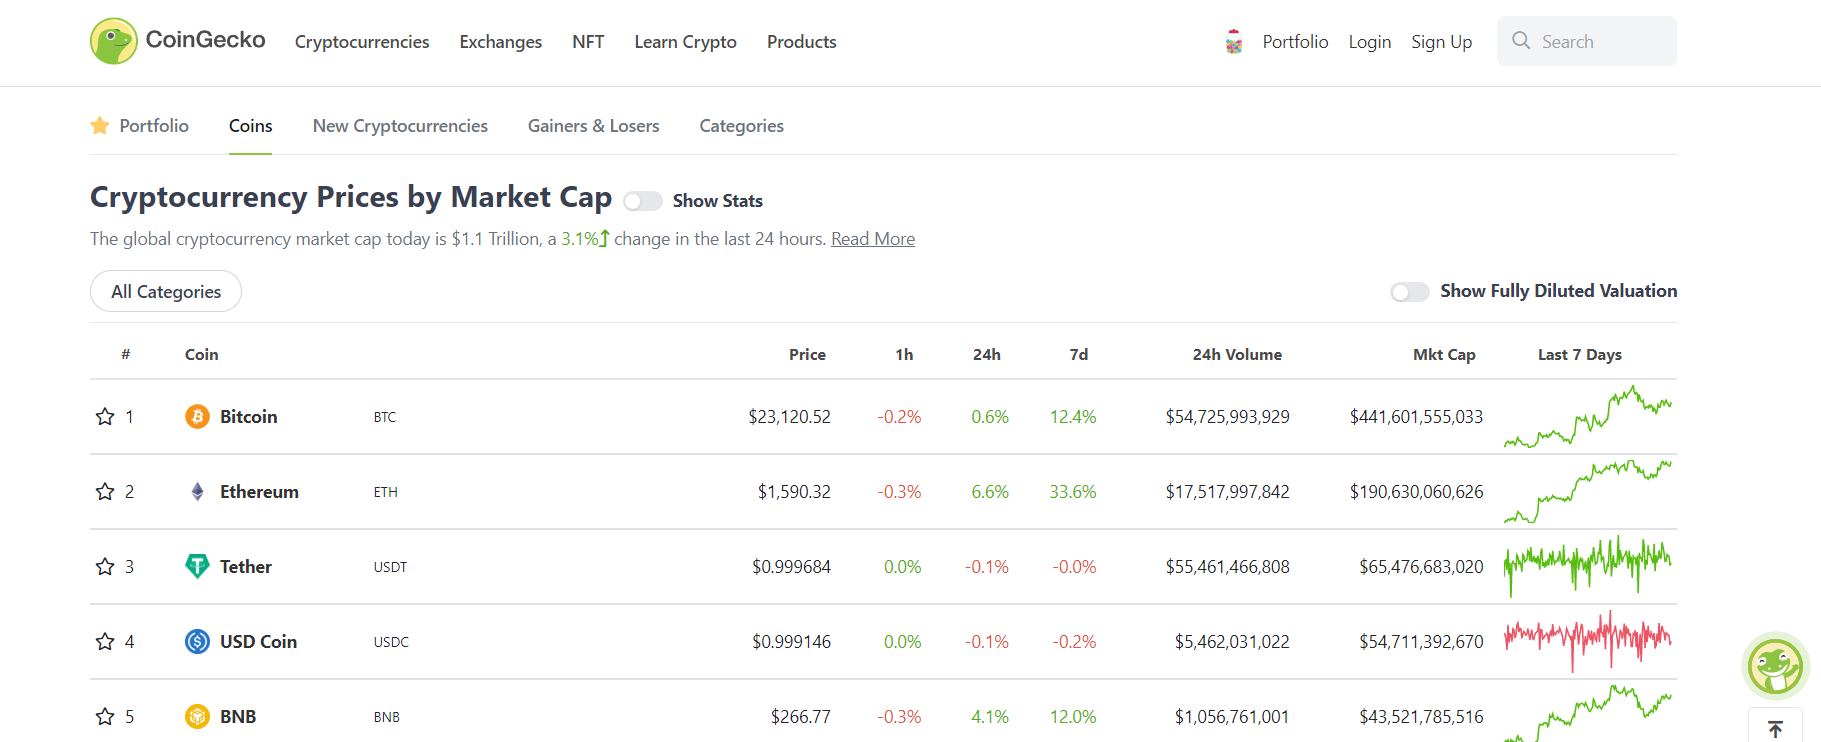Image resolution: width=1821 pixels, height=742 pixels.
Task: Click the back-to-top arrow button
Action: point(1775,727)
